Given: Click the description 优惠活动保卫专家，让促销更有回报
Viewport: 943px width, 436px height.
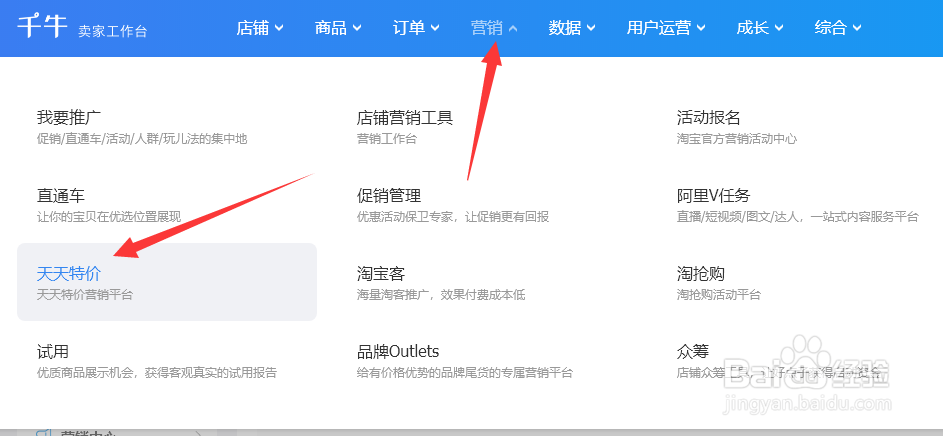Looking at the screenshot, I should click(453, 217).
